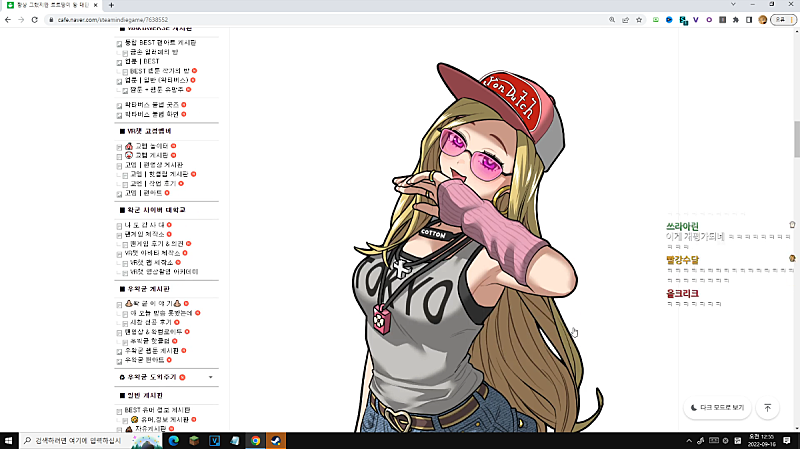Screen dimensions: 800x449
Task: Open 우왁굳 팬아트 board
Action: coord(144,360)
